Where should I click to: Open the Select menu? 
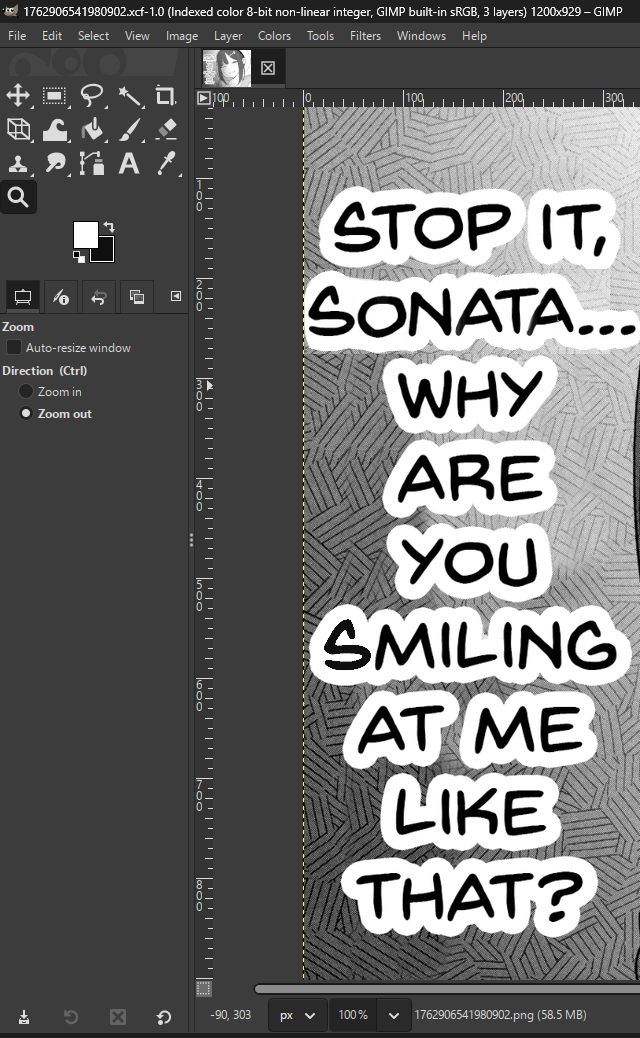[x=93, y=36]
